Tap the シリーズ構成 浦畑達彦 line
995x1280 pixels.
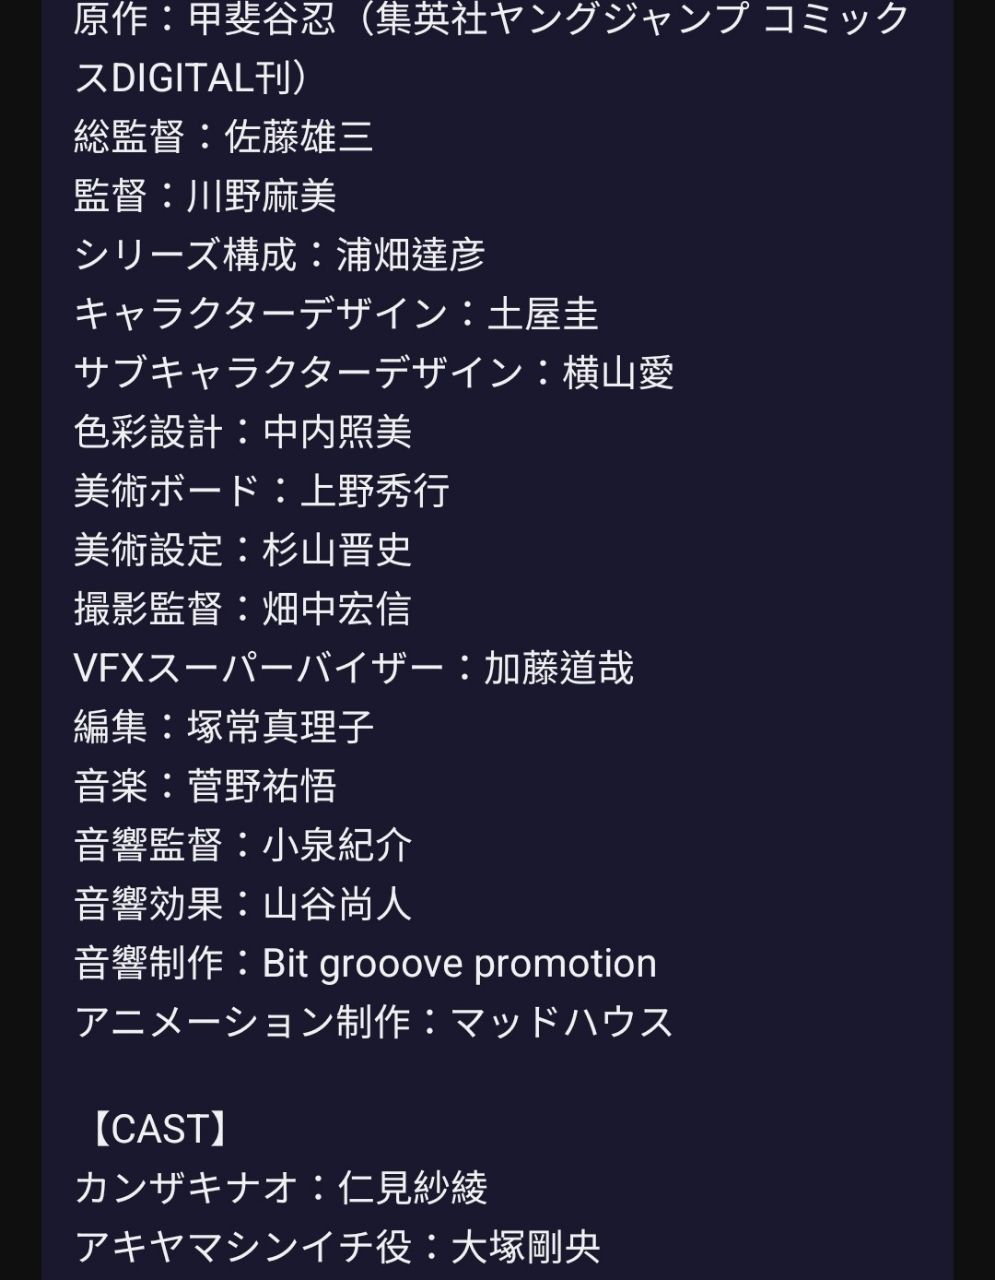279,255
